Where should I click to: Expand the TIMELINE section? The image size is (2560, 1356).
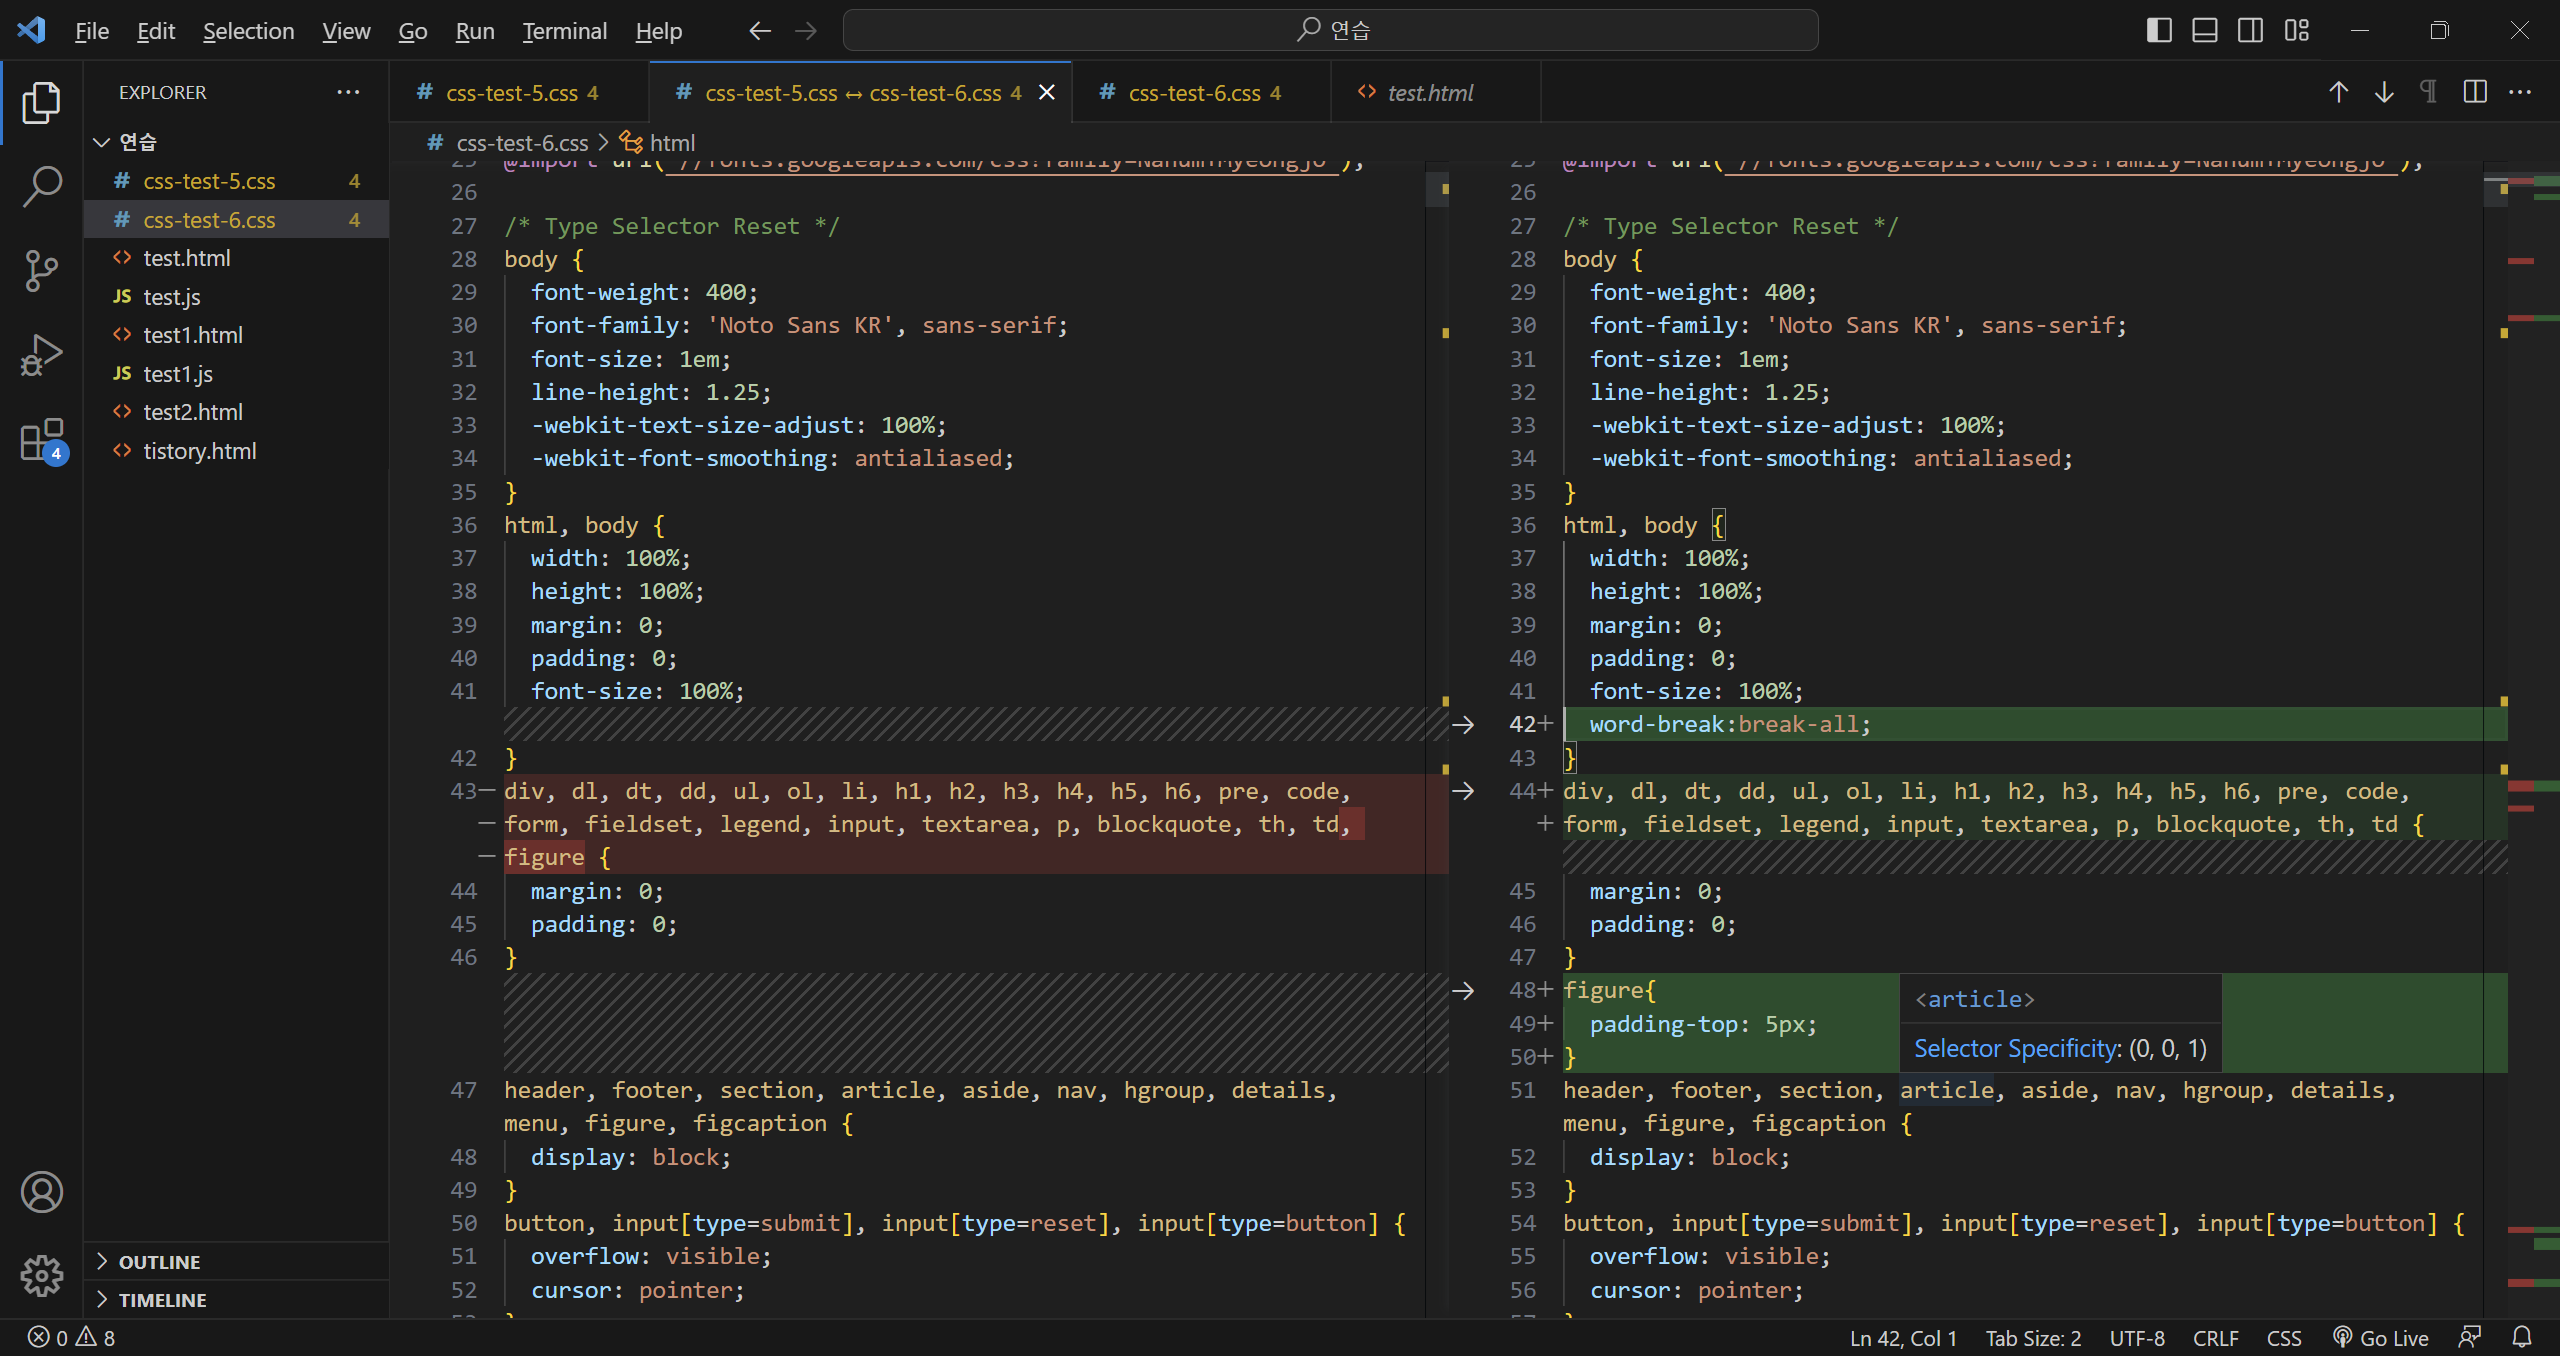(x=162, y=1300)
